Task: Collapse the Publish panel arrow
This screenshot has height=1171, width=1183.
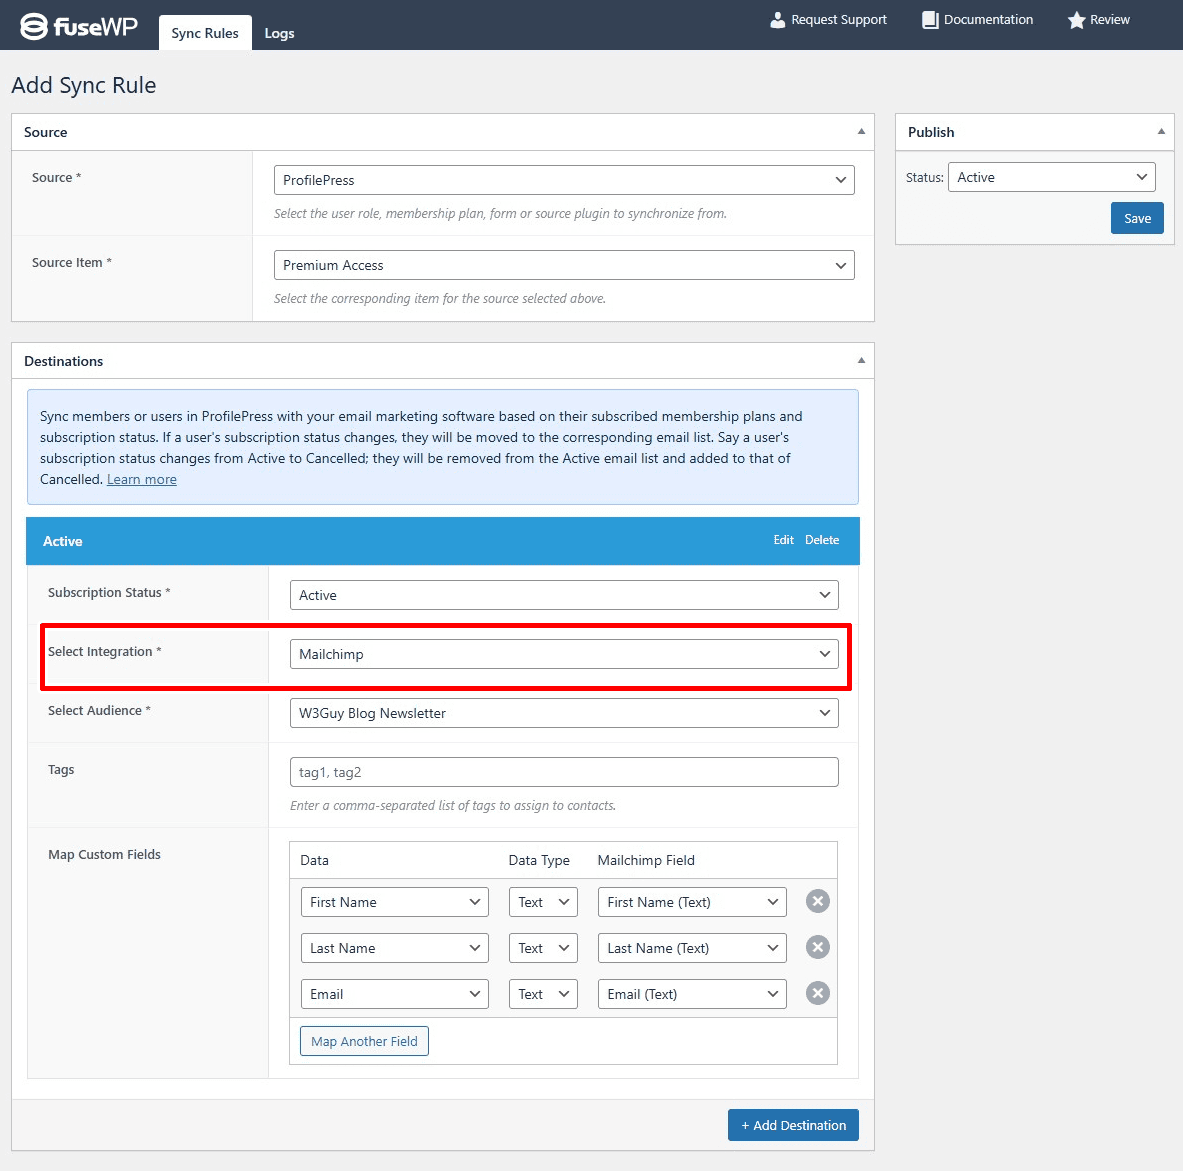Action: click(1161, 131)
